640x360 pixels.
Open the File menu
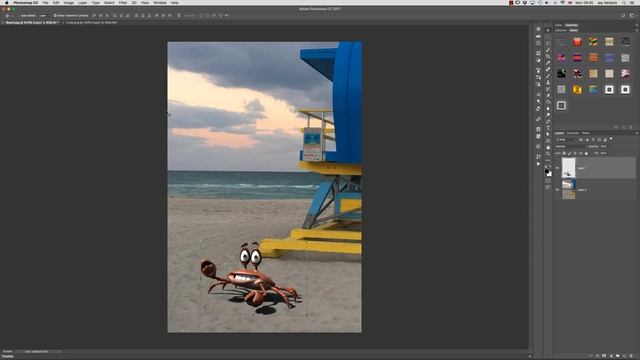[x=45, y=2]
